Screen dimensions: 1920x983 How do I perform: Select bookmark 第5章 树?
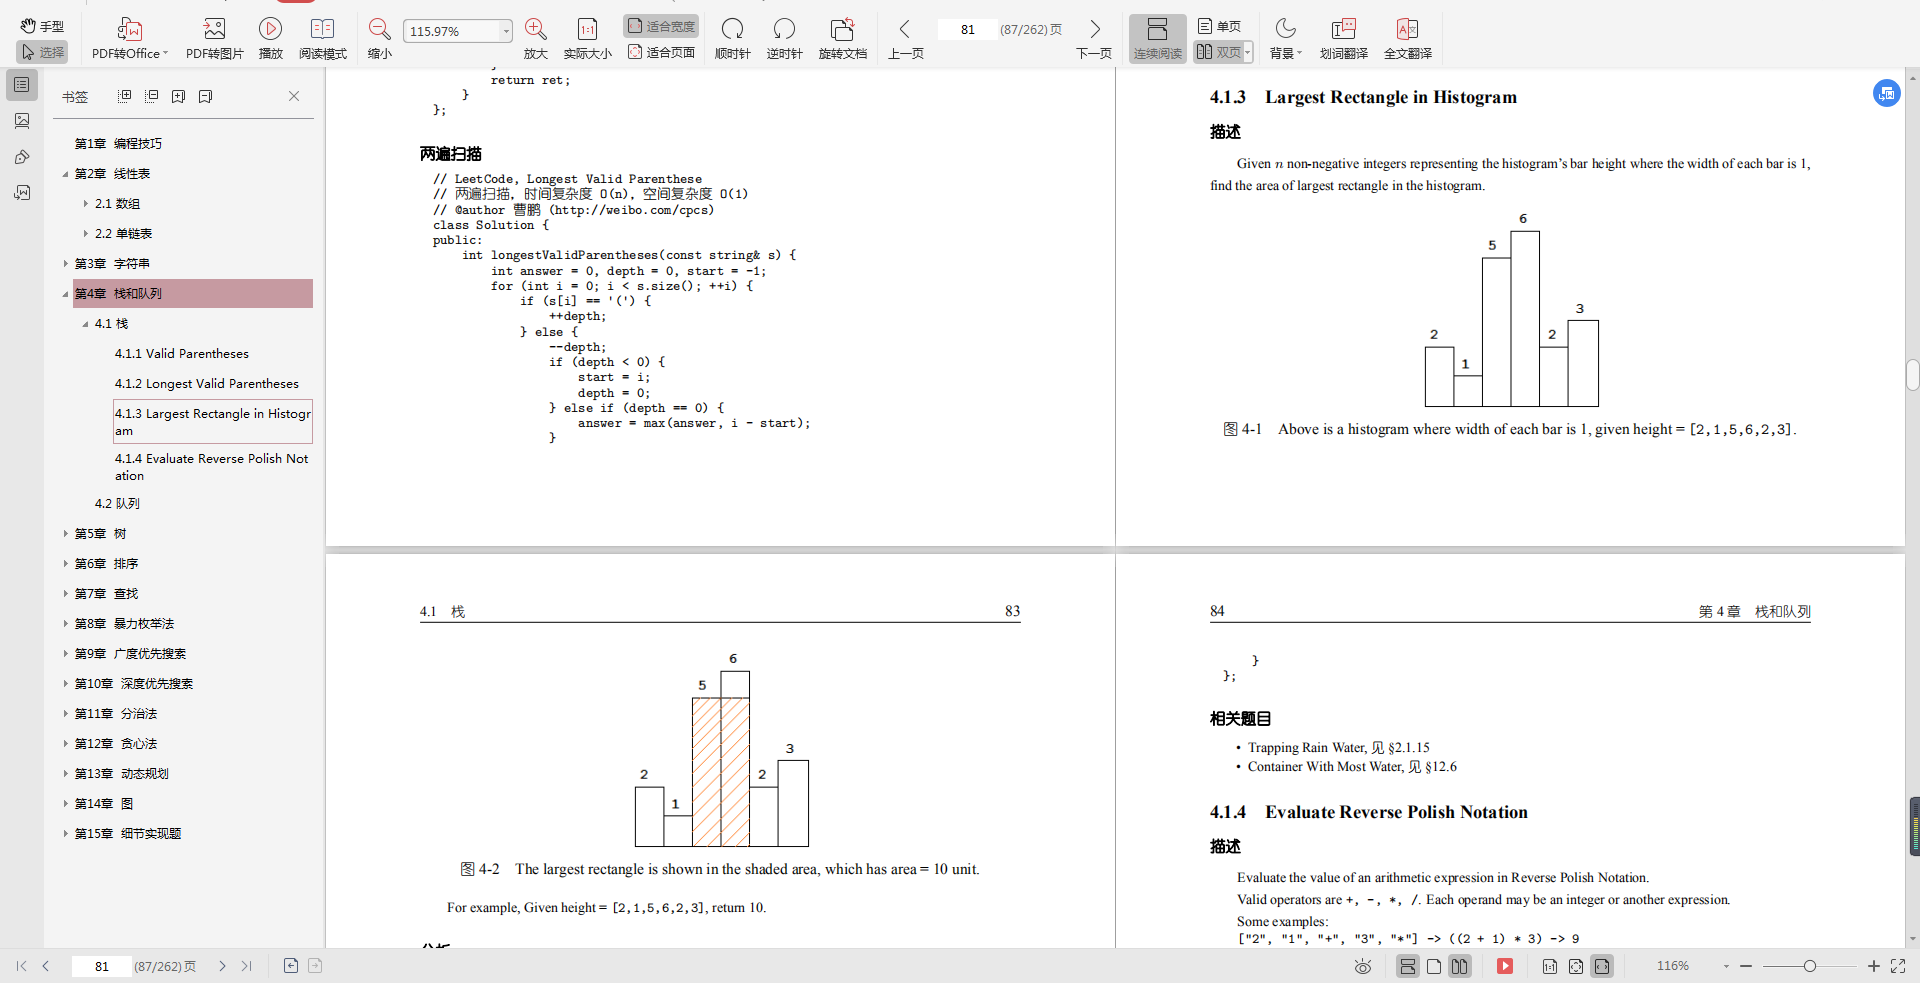[x=100, y=534]
